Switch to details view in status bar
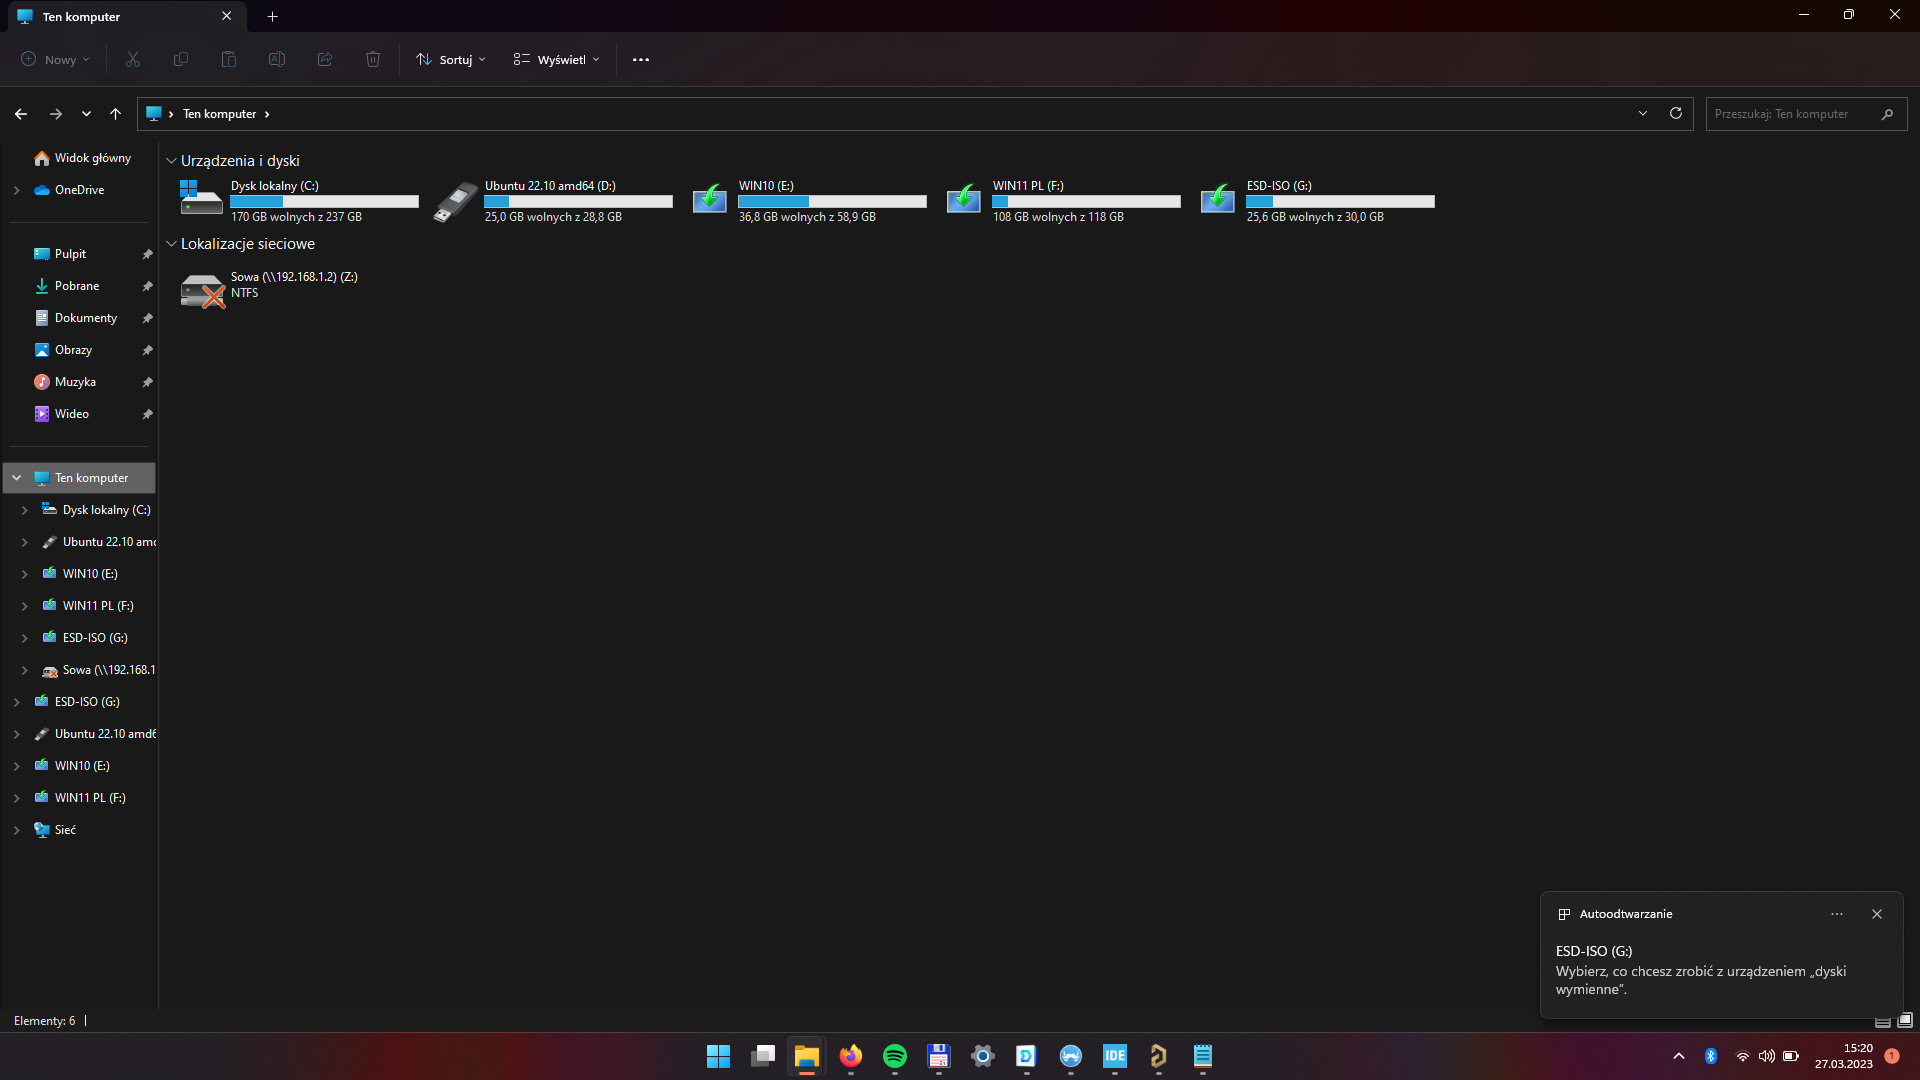 click(1882, 1021)
